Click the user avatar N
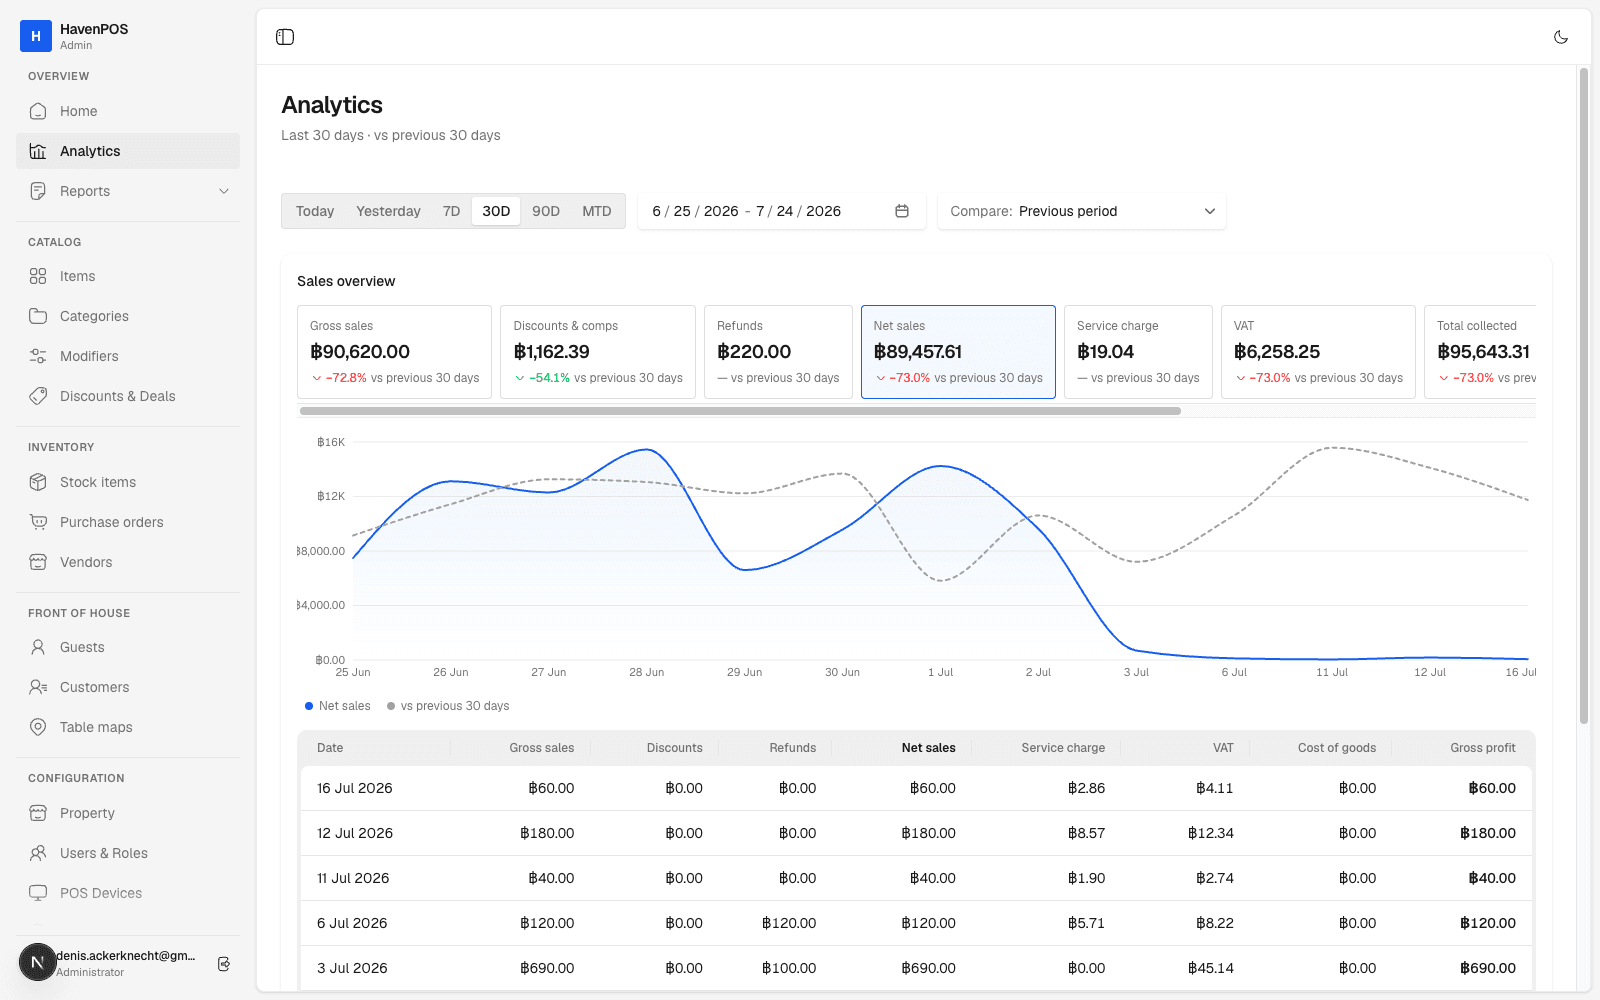 (x=38, y=962)
